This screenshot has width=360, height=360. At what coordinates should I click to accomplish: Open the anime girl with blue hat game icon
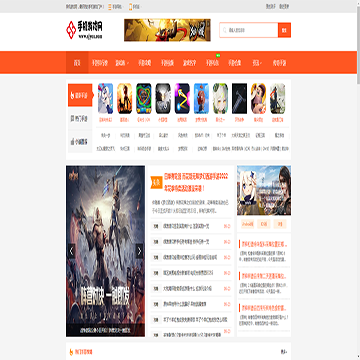pyautogui.click(x=105, y=99)
